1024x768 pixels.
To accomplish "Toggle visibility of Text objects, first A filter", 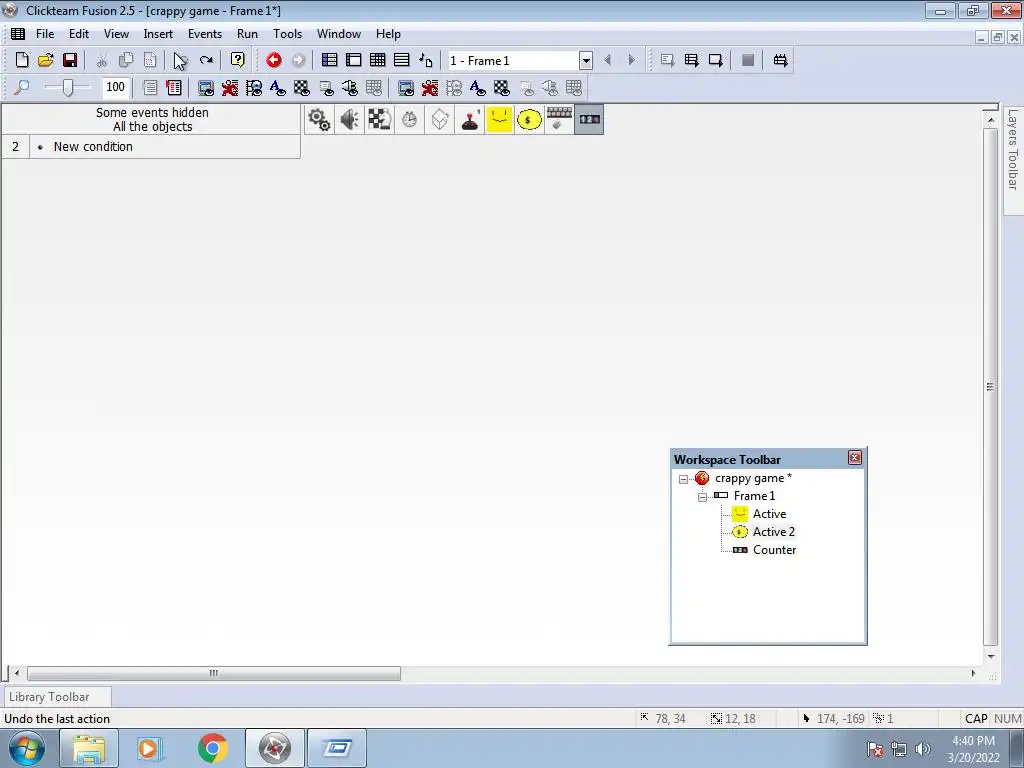I will [278, 88].
